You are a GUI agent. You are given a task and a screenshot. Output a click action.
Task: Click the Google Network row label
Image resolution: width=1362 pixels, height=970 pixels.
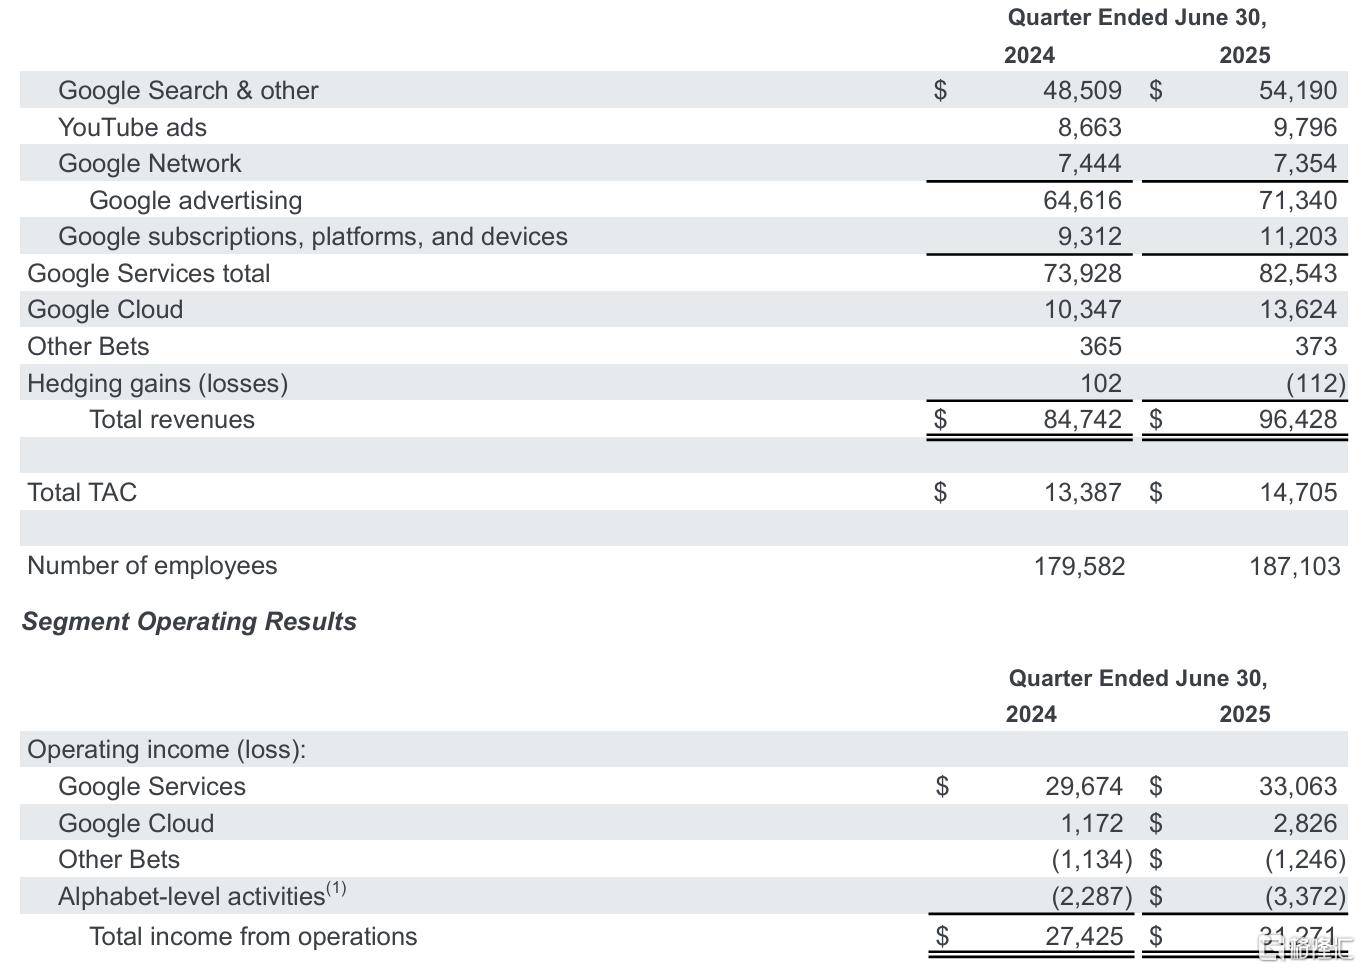click(x=150, y=163)
